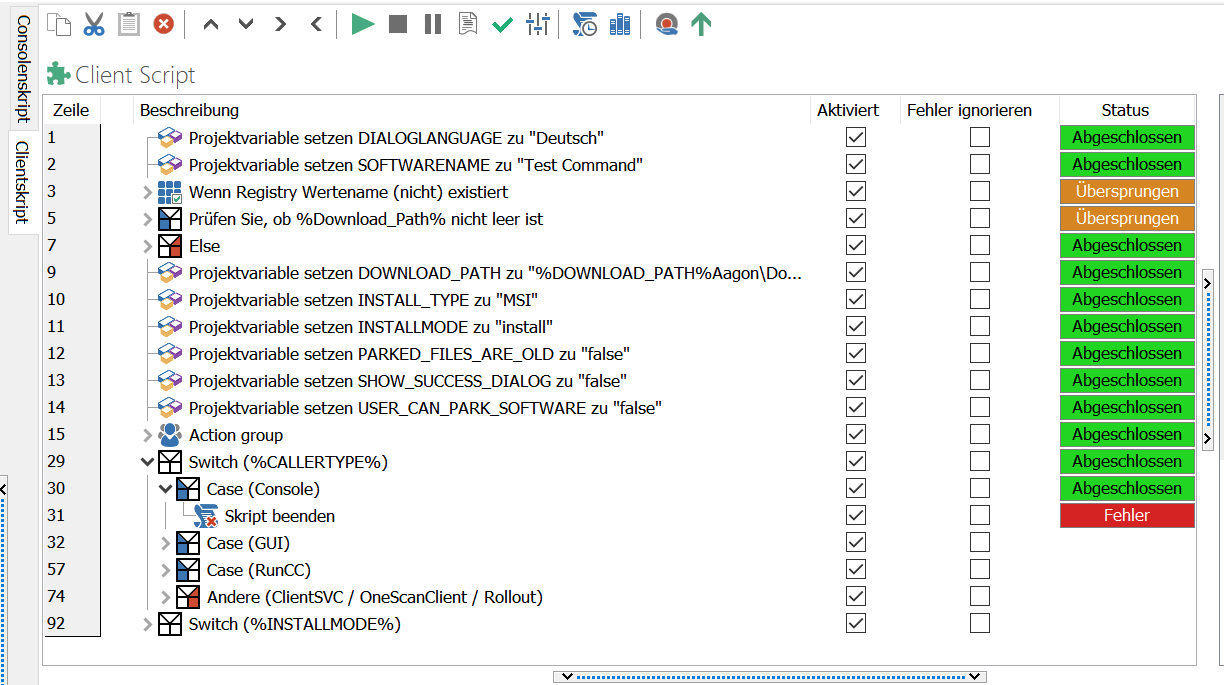Pause script with pause icon
The width and height of the screenshot is (1224, 685).
click(432, 24)
